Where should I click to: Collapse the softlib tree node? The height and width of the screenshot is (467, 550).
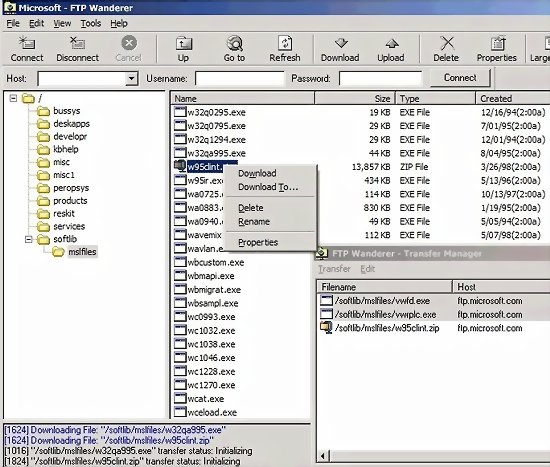28,239
